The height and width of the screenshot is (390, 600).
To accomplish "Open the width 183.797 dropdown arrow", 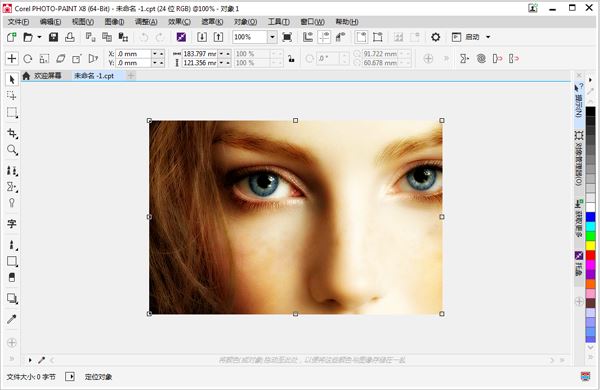I will (221, 54).
